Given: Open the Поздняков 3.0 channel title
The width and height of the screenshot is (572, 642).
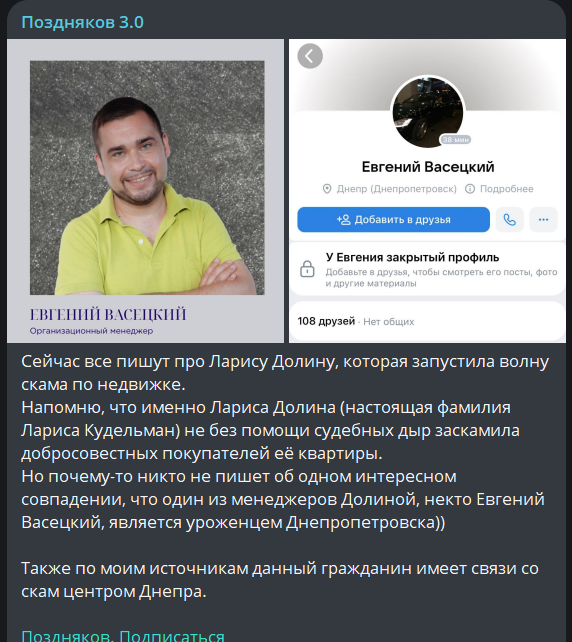Looking at the screenshot, I should pos(82,22).
